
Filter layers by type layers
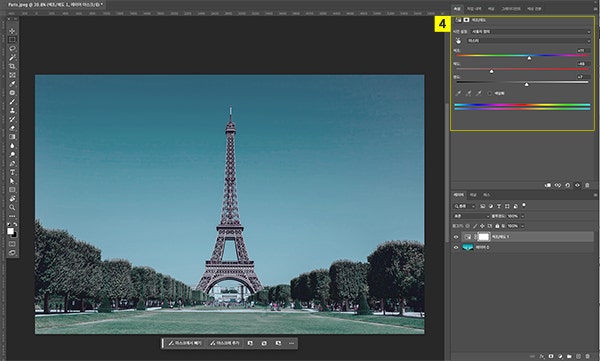tap(499, 206)
